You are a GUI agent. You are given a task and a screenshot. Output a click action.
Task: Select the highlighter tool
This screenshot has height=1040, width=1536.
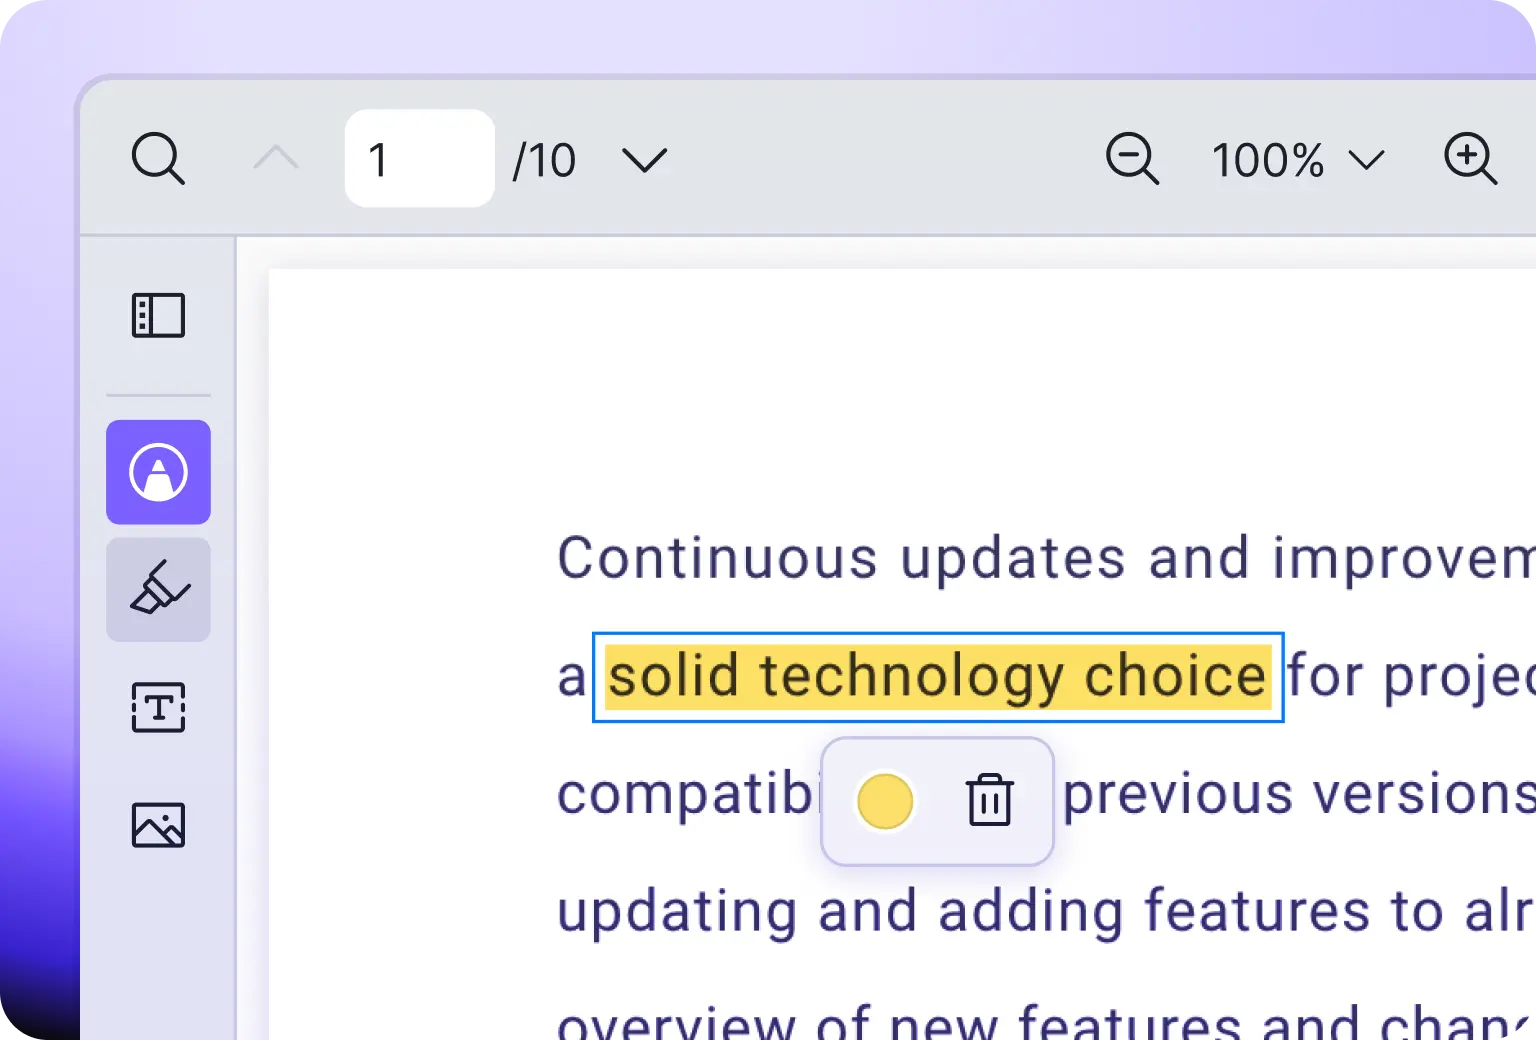(158, 589)
